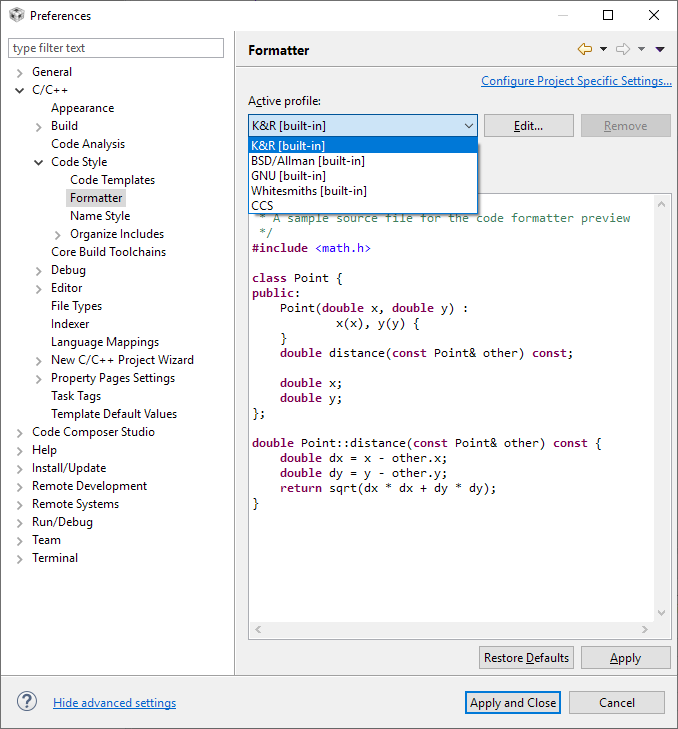Image resolution: width=678 pixels, height=729 pixels.
Task: Expand the Terminal tree node
Action: [20, 559]
